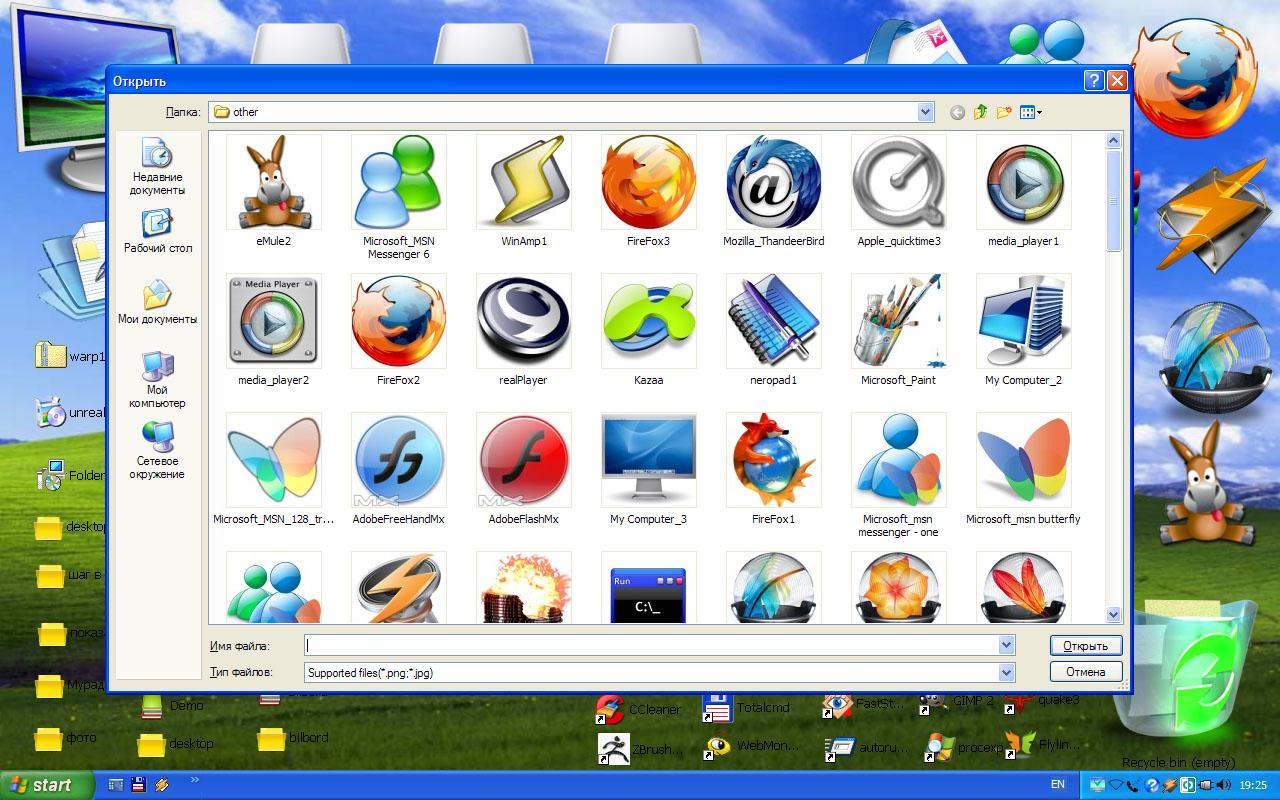Open the Views dropdown arrow
This screenshot has width=1280, height=800.
click(x=1038, y=112)
